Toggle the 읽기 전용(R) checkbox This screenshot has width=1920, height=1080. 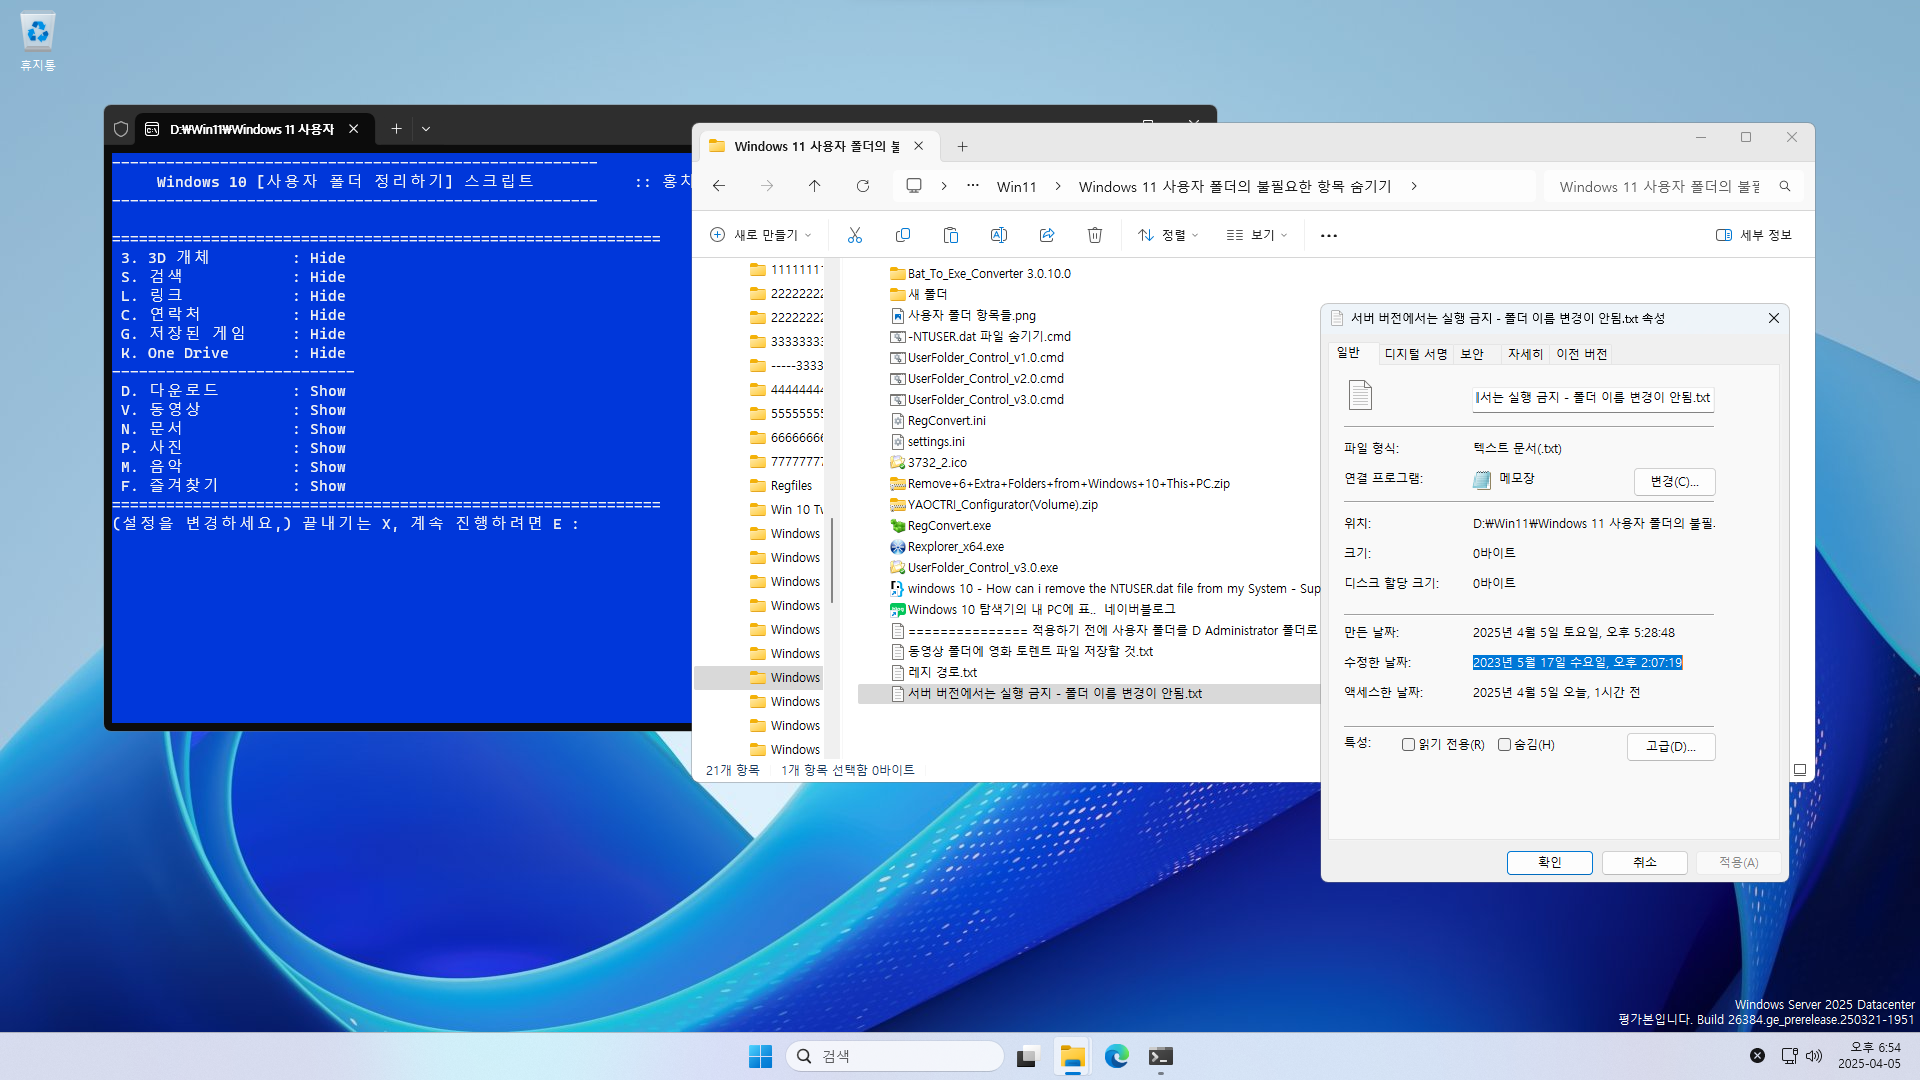tap(1408, 744)
